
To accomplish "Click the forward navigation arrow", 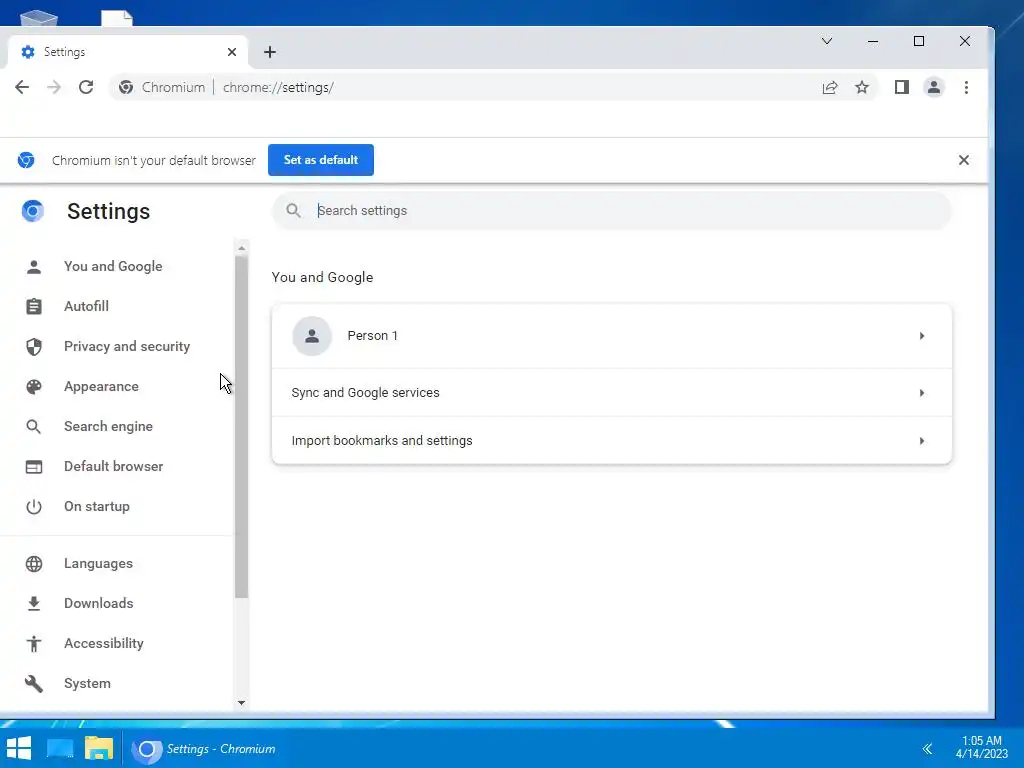I will [54, 88].
